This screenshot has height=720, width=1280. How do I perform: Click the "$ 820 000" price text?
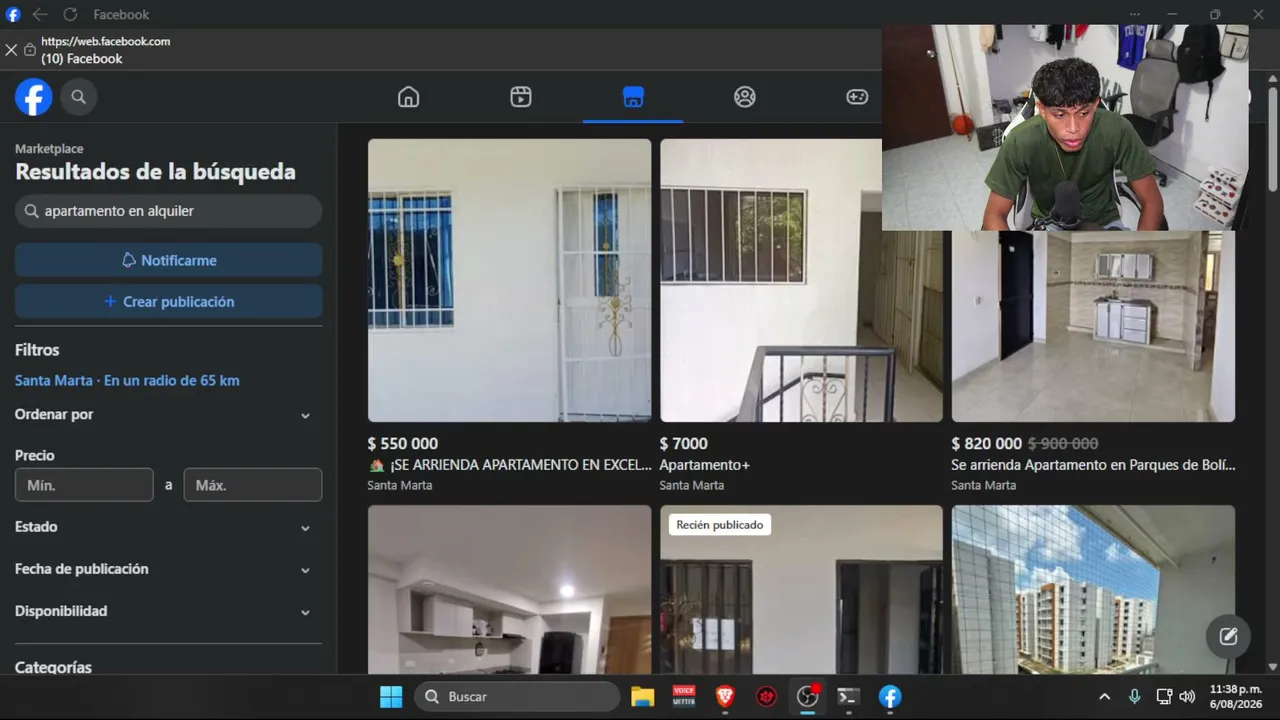point(987,444)
